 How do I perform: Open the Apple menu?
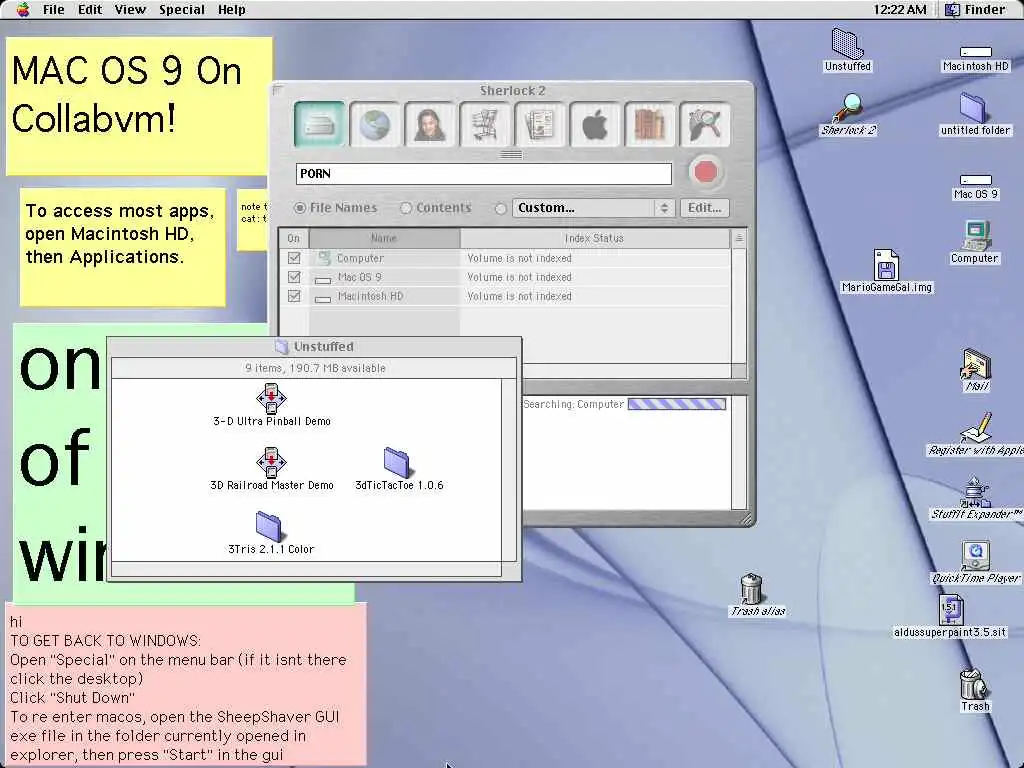(x=23, y=9)
